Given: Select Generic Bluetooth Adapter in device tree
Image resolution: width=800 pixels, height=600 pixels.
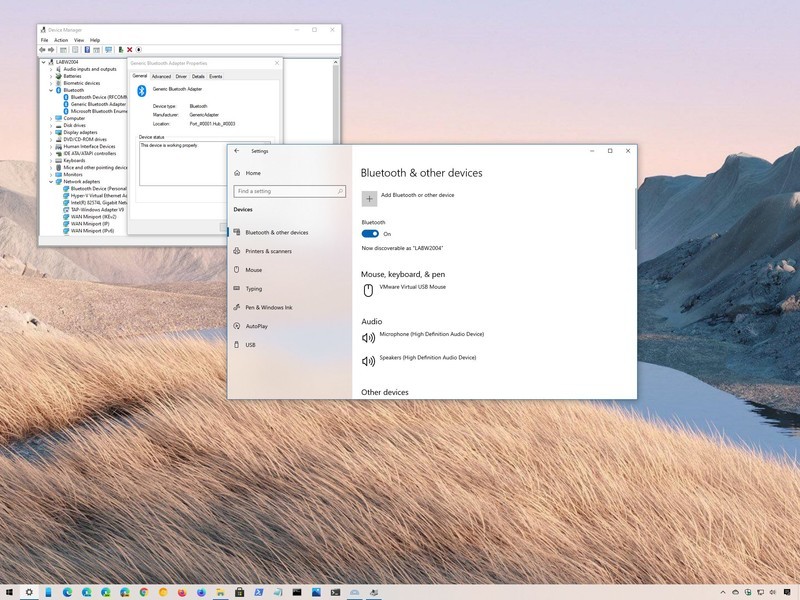Looking at the screenshot, I should tap(98, 104).
